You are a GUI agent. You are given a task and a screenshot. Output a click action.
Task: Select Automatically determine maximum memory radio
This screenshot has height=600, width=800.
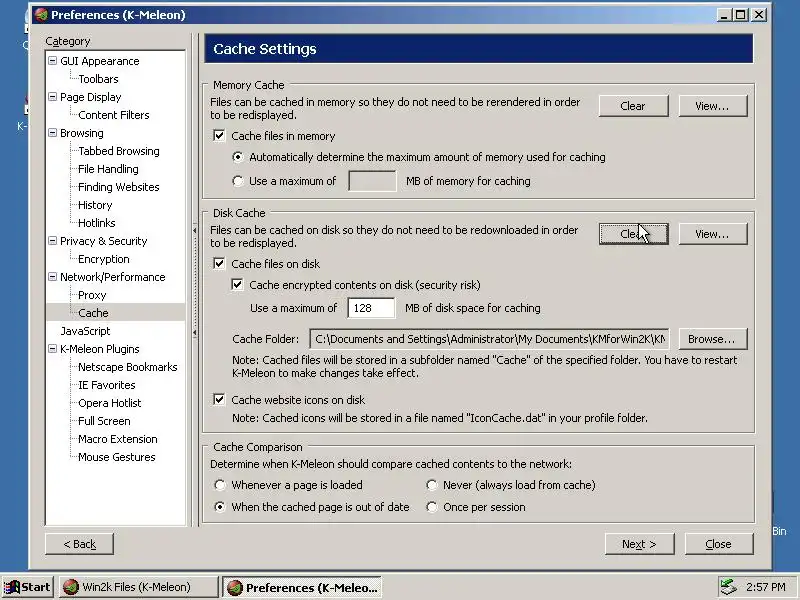click(x=238, y=157)
